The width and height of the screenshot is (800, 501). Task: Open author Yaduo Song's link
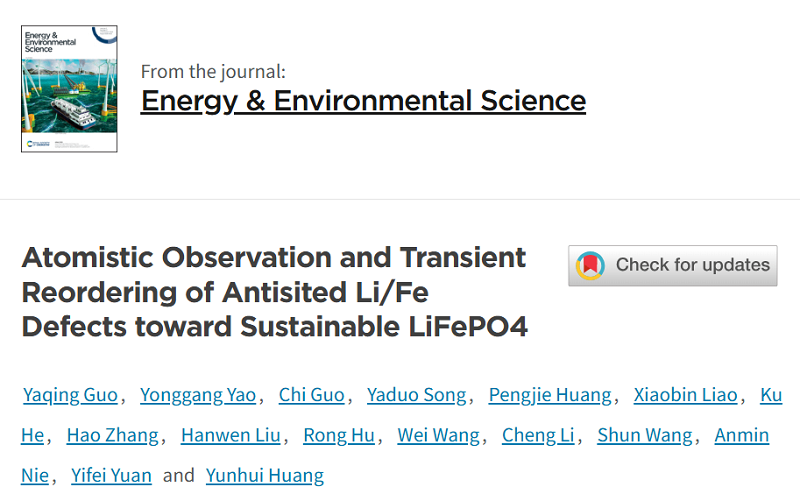pyautogui.click(x=416, y=395)
